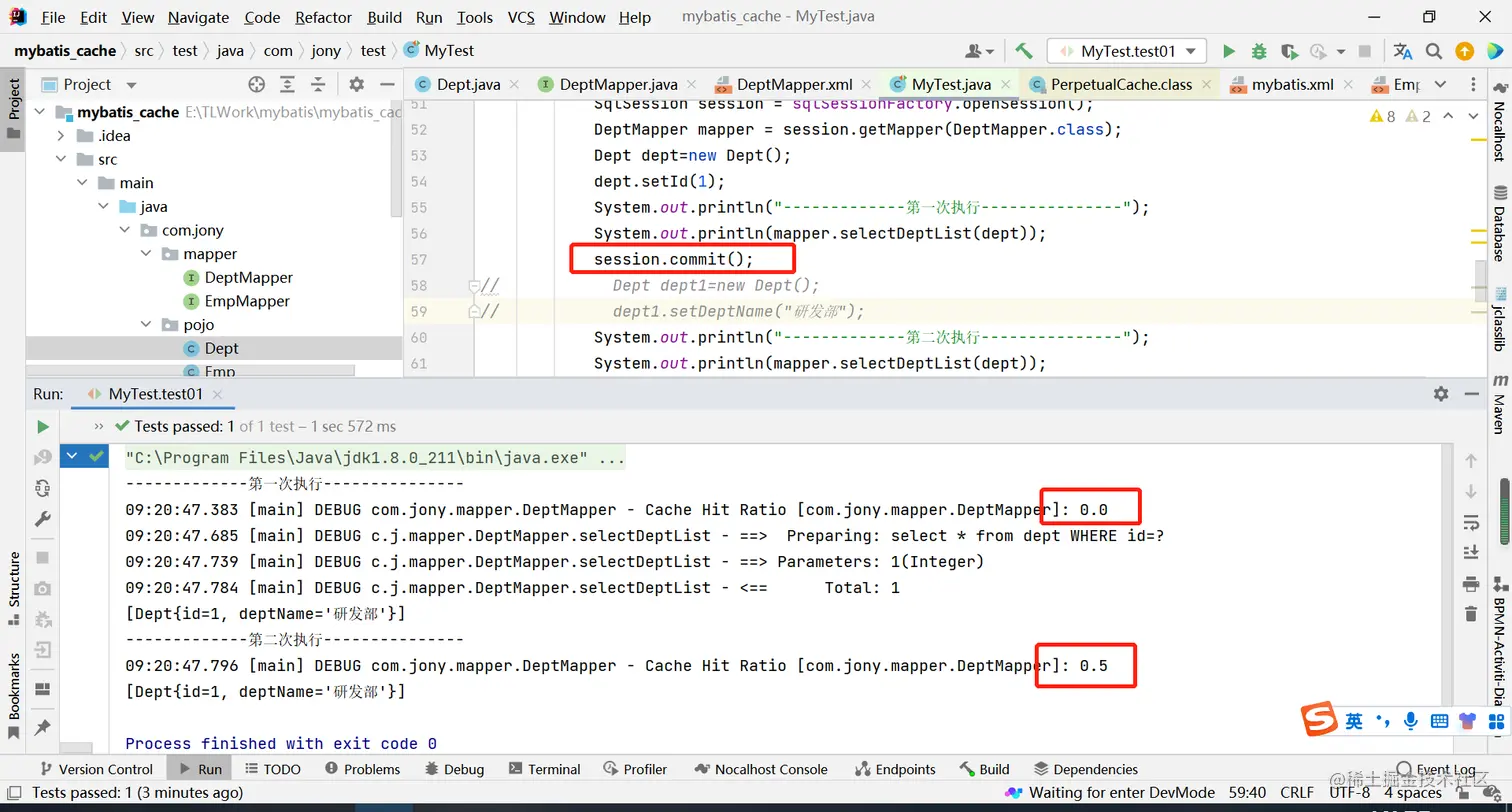Toggle the Structure side panel
Image resolution: width=1512 pixels, height=812 pixels.
click(x=14, y=588)
